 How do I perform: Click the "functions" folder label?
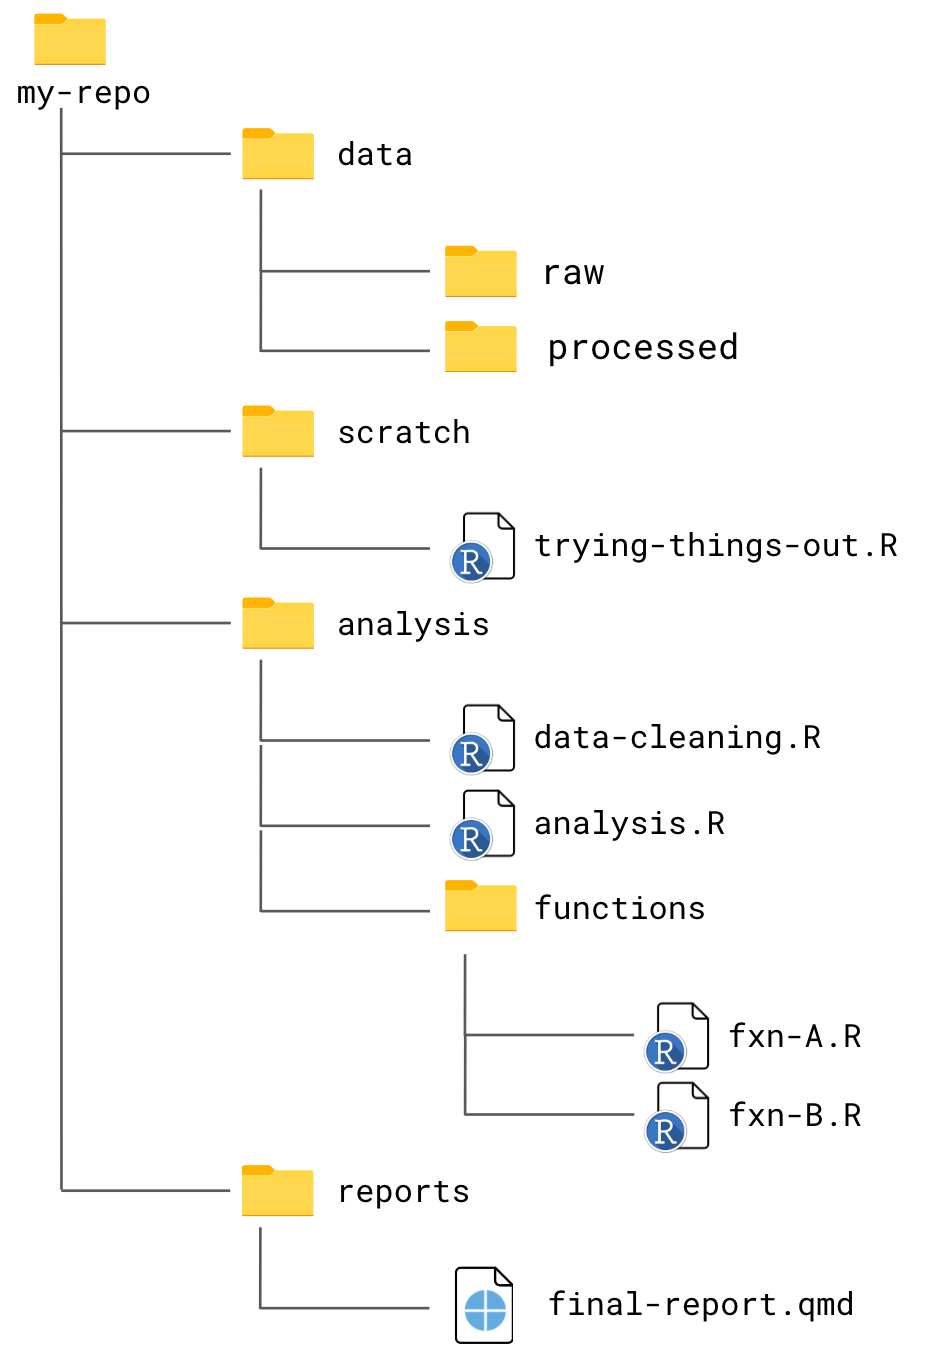(x=620, y=908)
